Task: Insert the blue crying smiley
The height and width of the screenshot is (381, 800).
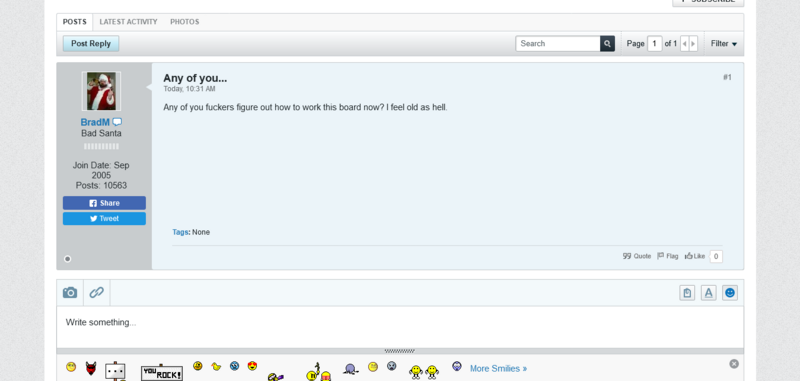Action: [x=234, y=366]
